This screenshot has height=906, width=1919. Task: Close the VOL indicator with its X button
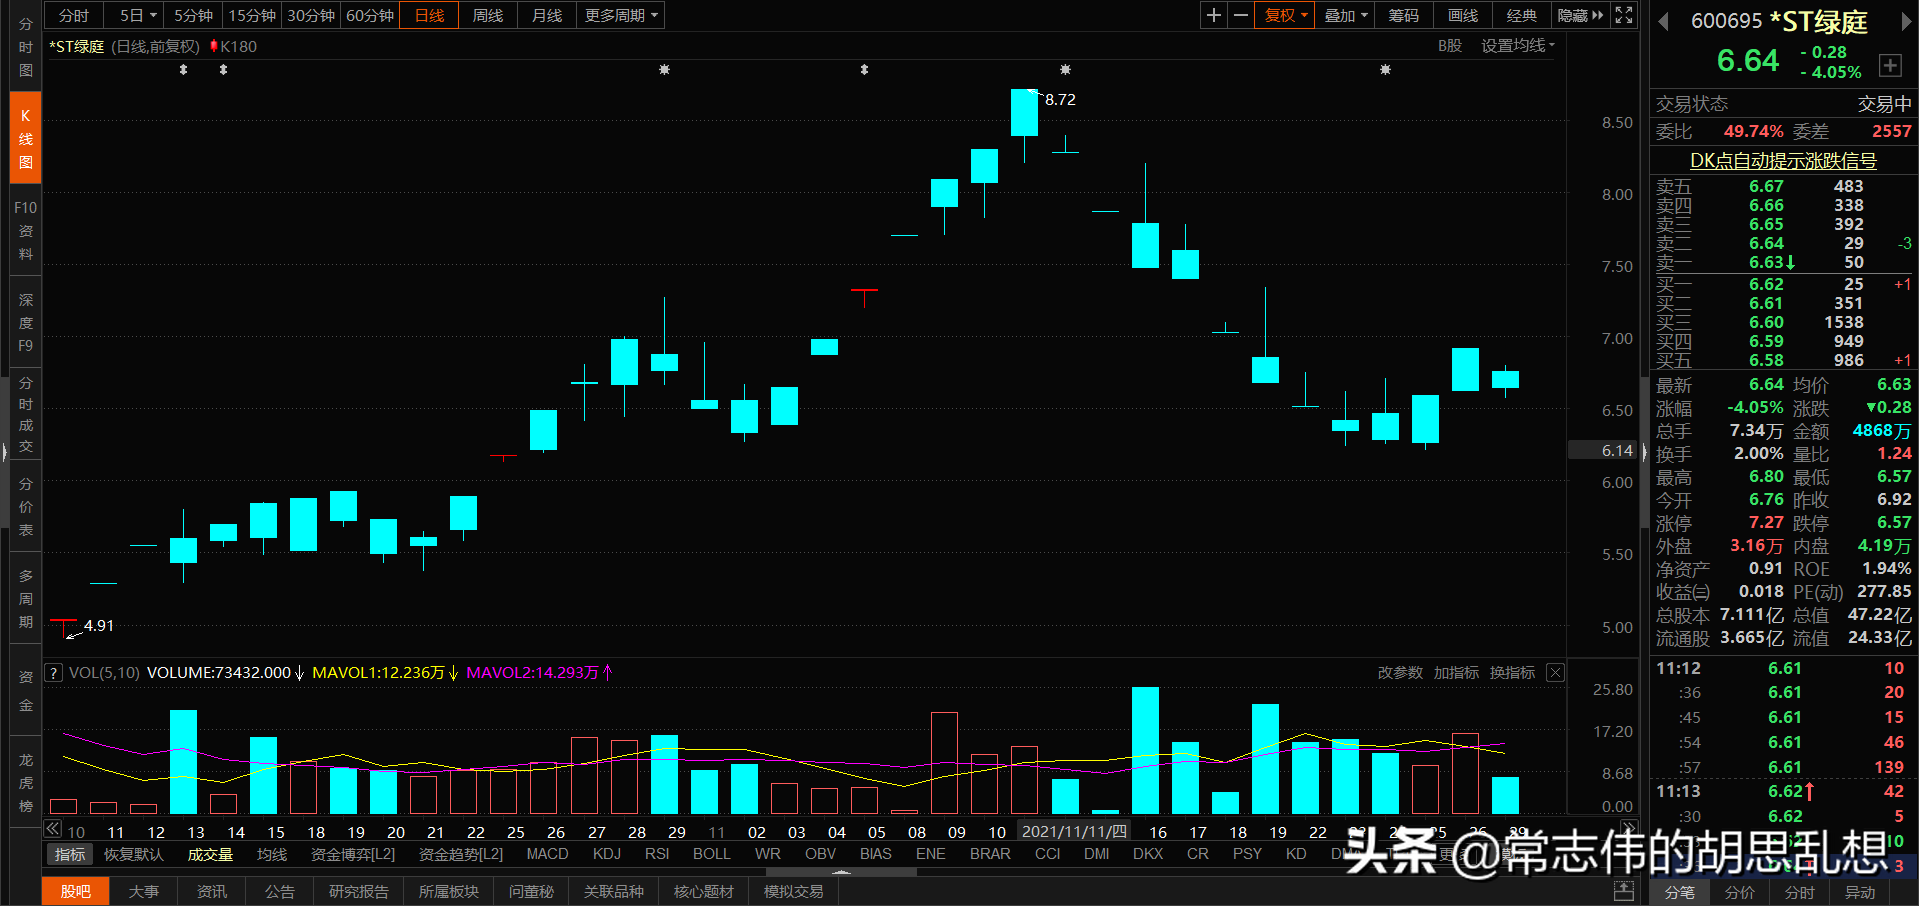tap(1555, 672)
